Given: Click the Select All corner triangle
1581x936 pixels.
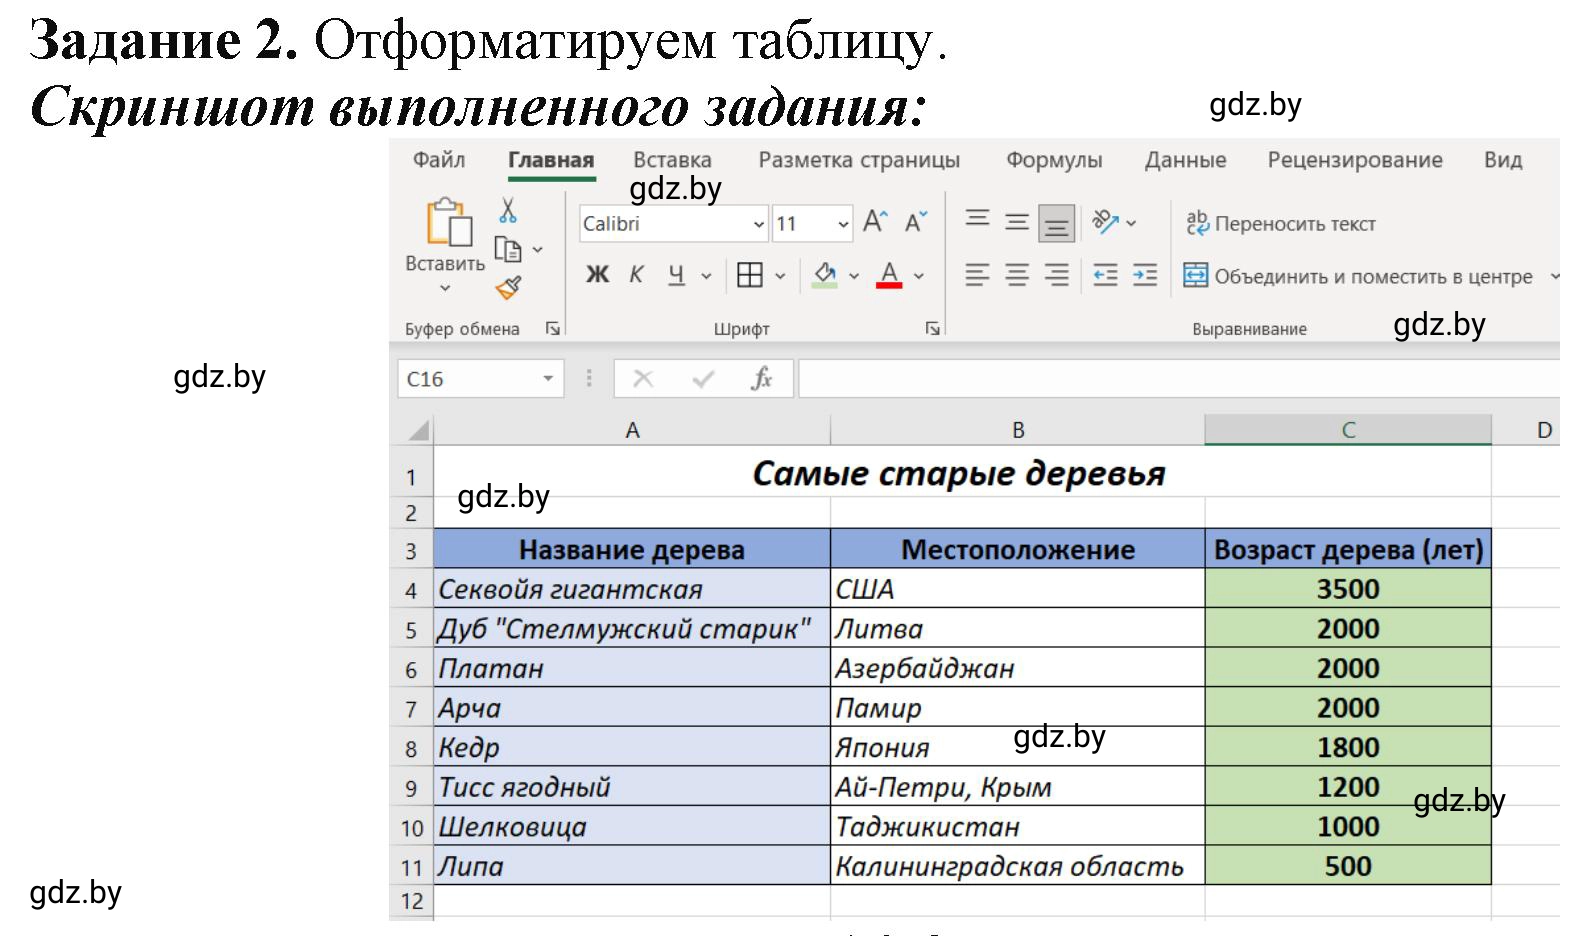Looking at the screenshot, I should click(419, 431).
